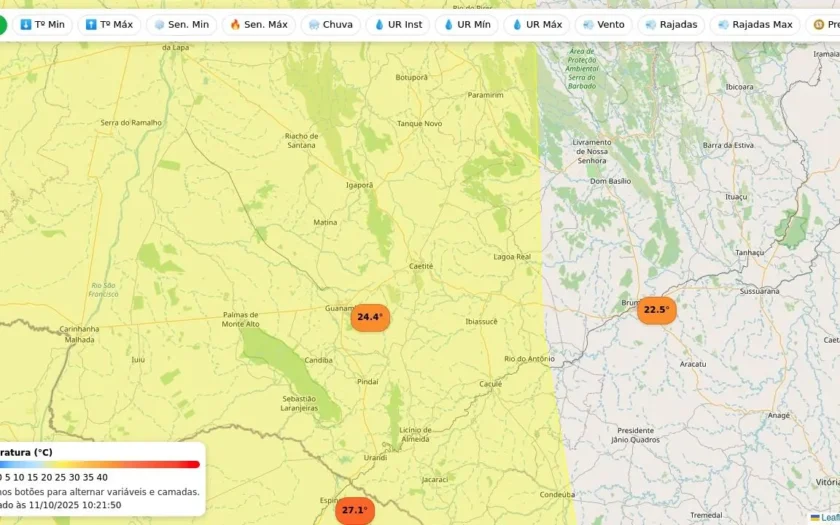Click the Pindaí town label
Viewport: 840px width, 525px height.
click(x=368, y=382)
